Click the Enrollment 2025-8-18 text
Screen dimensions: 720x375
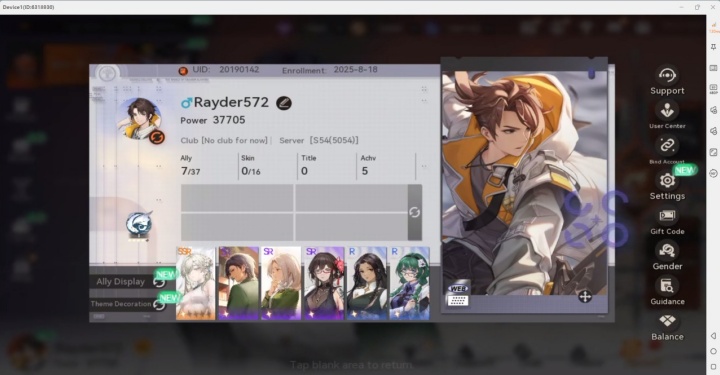(330, 70)
